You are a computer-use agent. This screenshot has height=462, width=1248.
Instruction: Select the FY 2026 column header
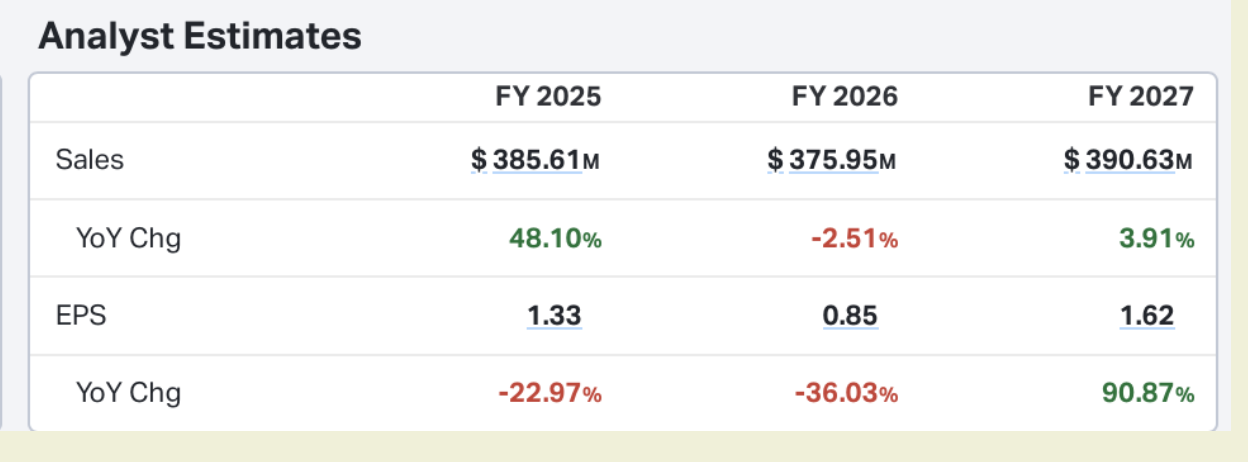(x=845, y=96)
